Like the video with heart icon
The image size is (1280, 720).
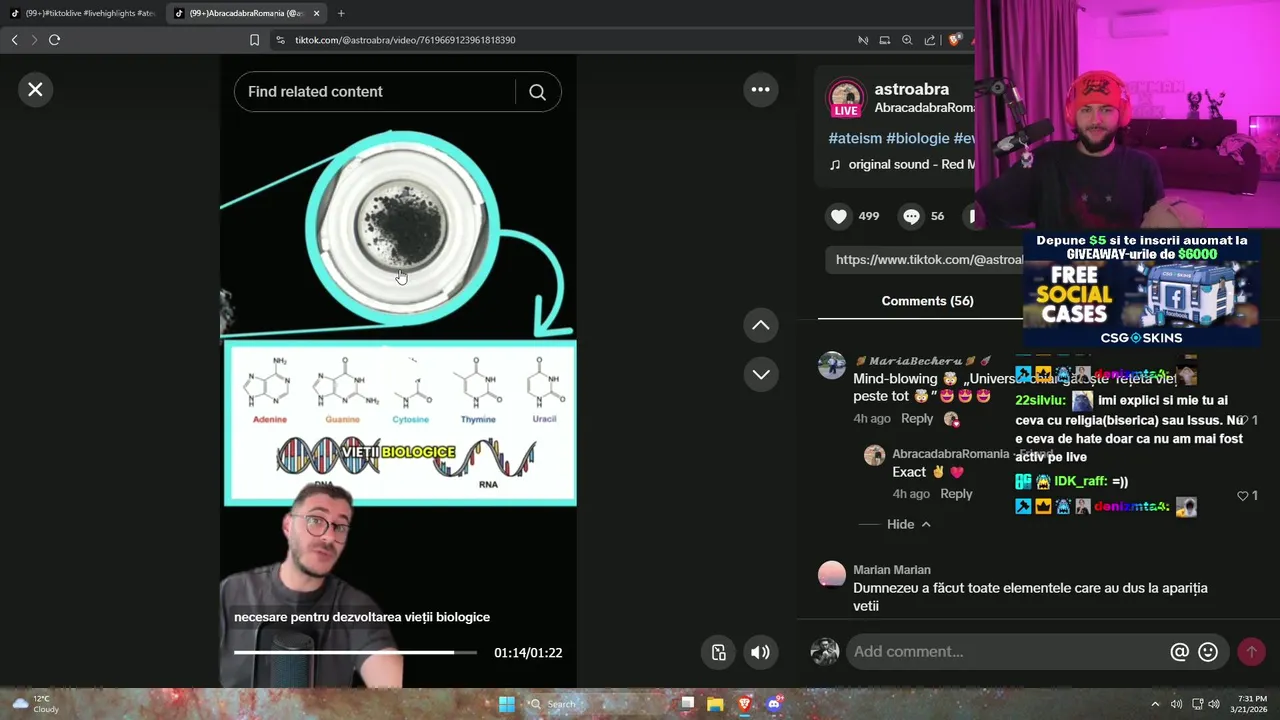point(839,216)
